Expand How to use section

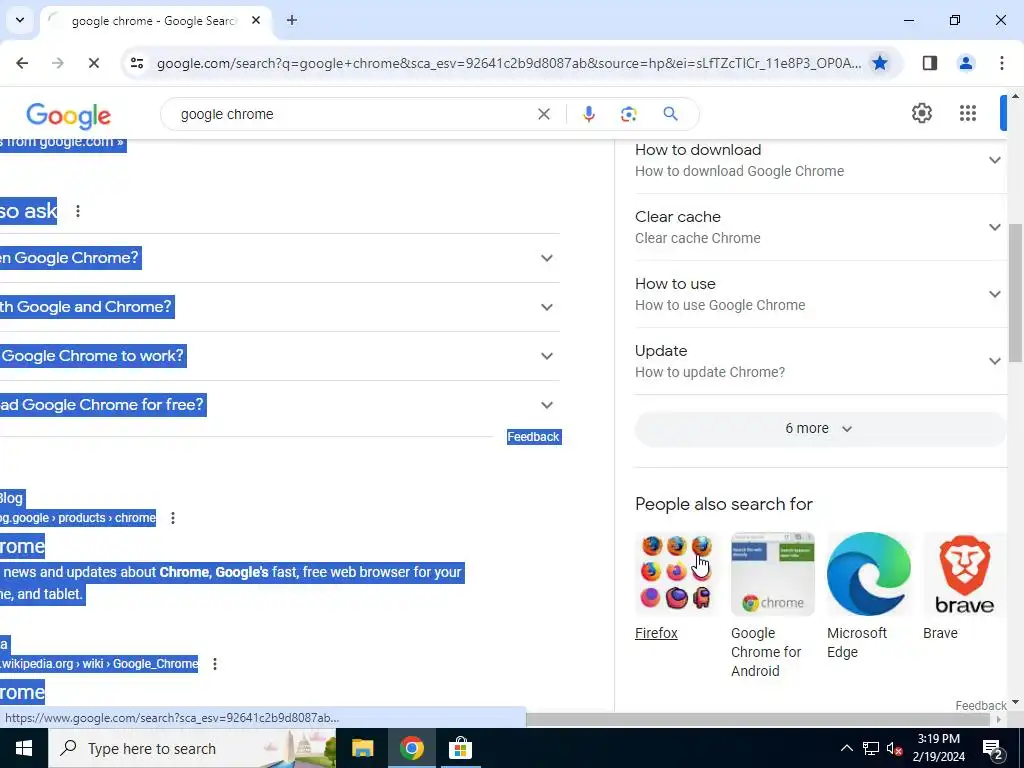[820, 294]
